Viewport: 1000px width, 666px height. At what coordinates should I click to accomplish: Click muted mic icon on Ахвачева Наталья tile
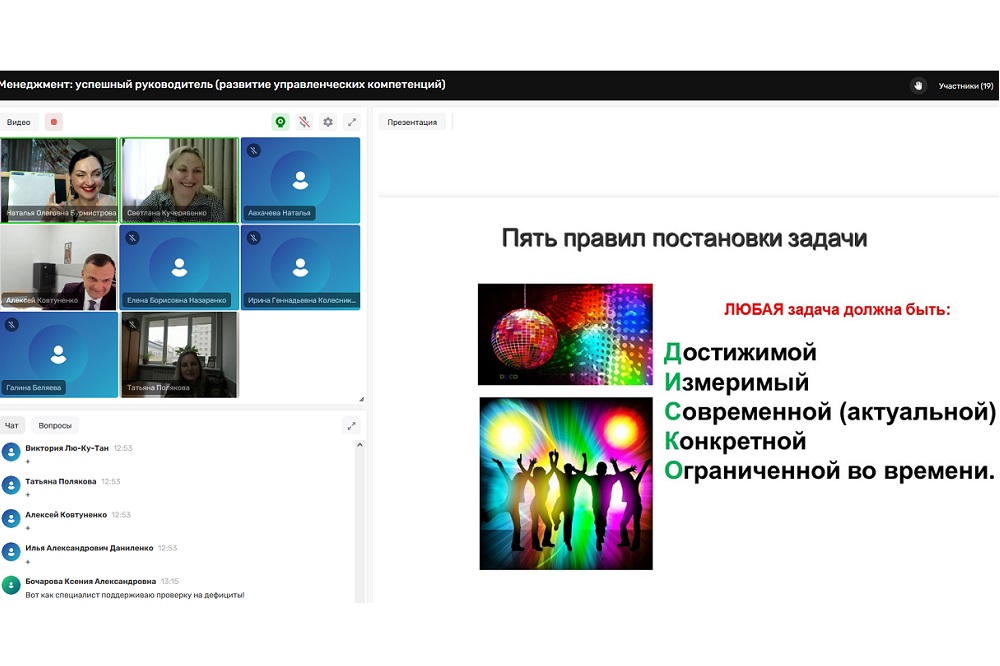(x=253, y=150)
